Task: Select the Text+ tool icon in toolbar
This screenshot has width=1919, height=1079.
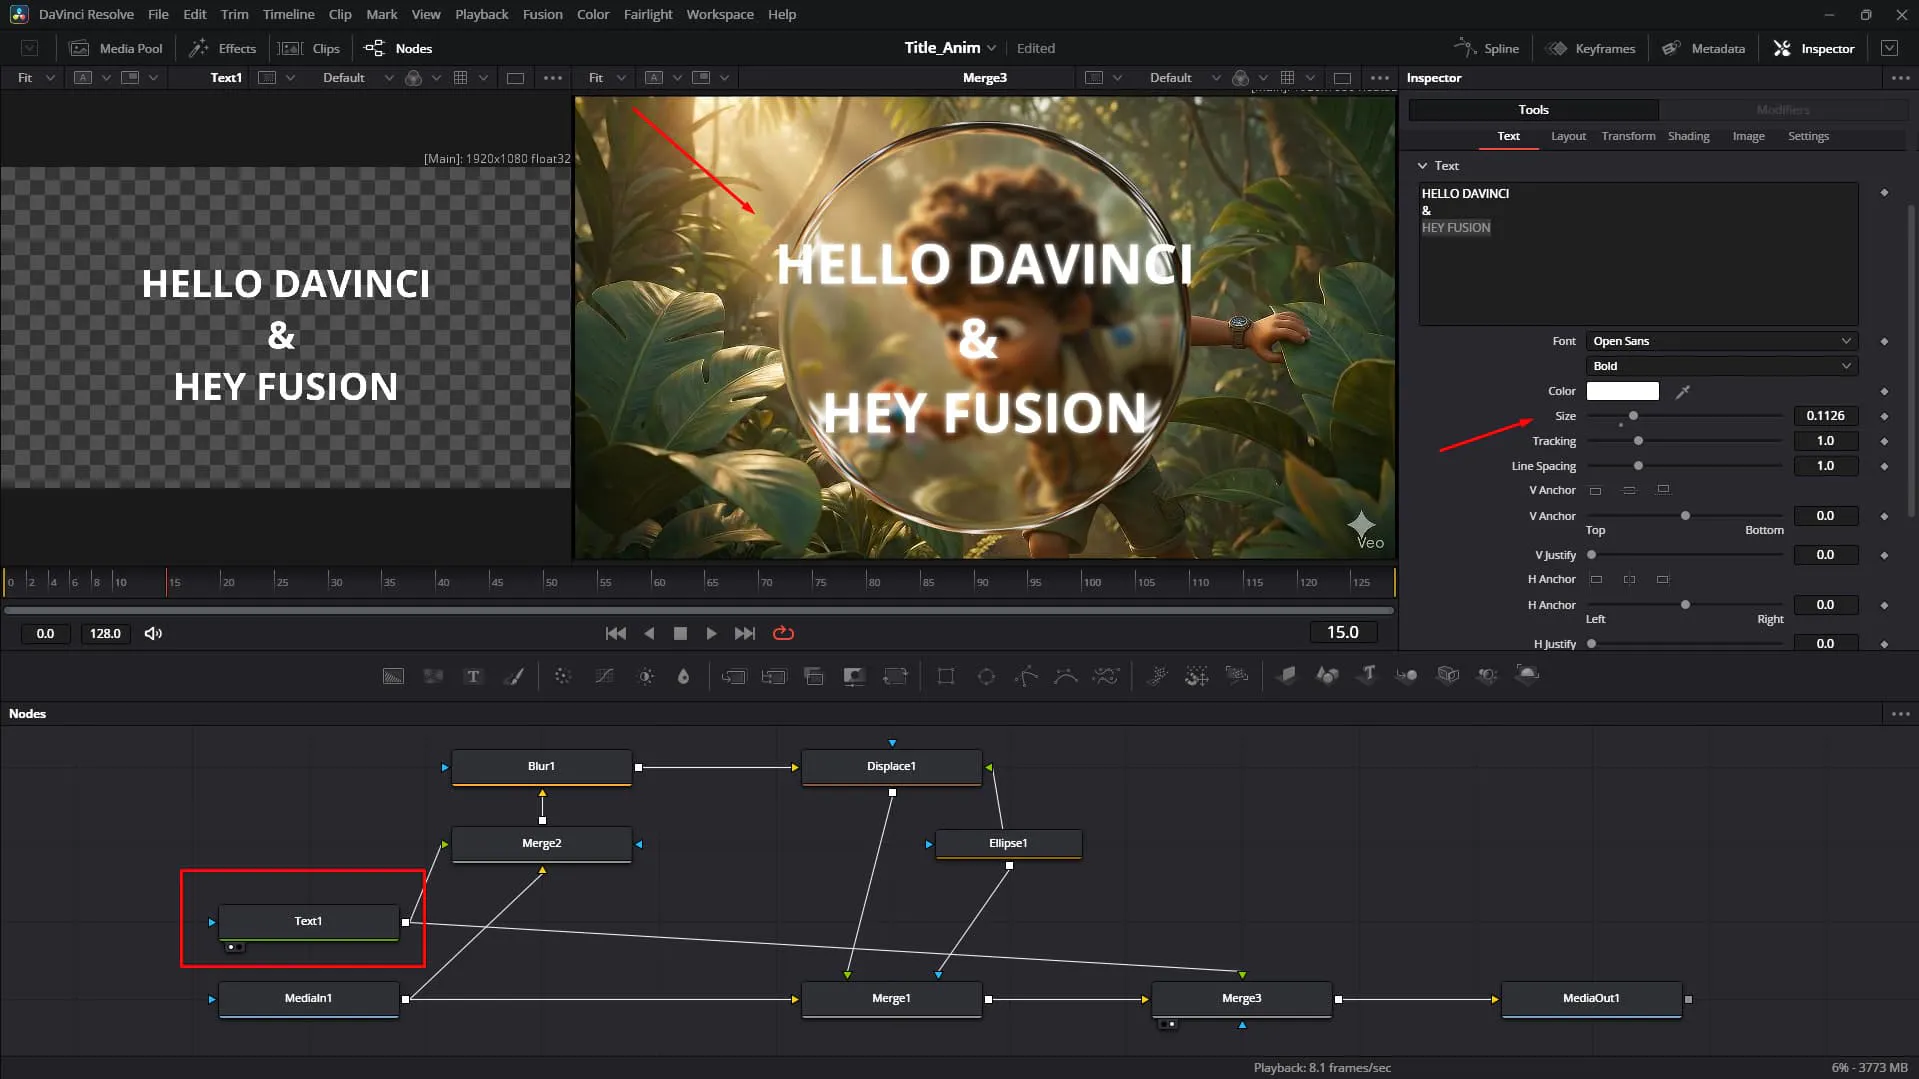Action: (473, 677)
